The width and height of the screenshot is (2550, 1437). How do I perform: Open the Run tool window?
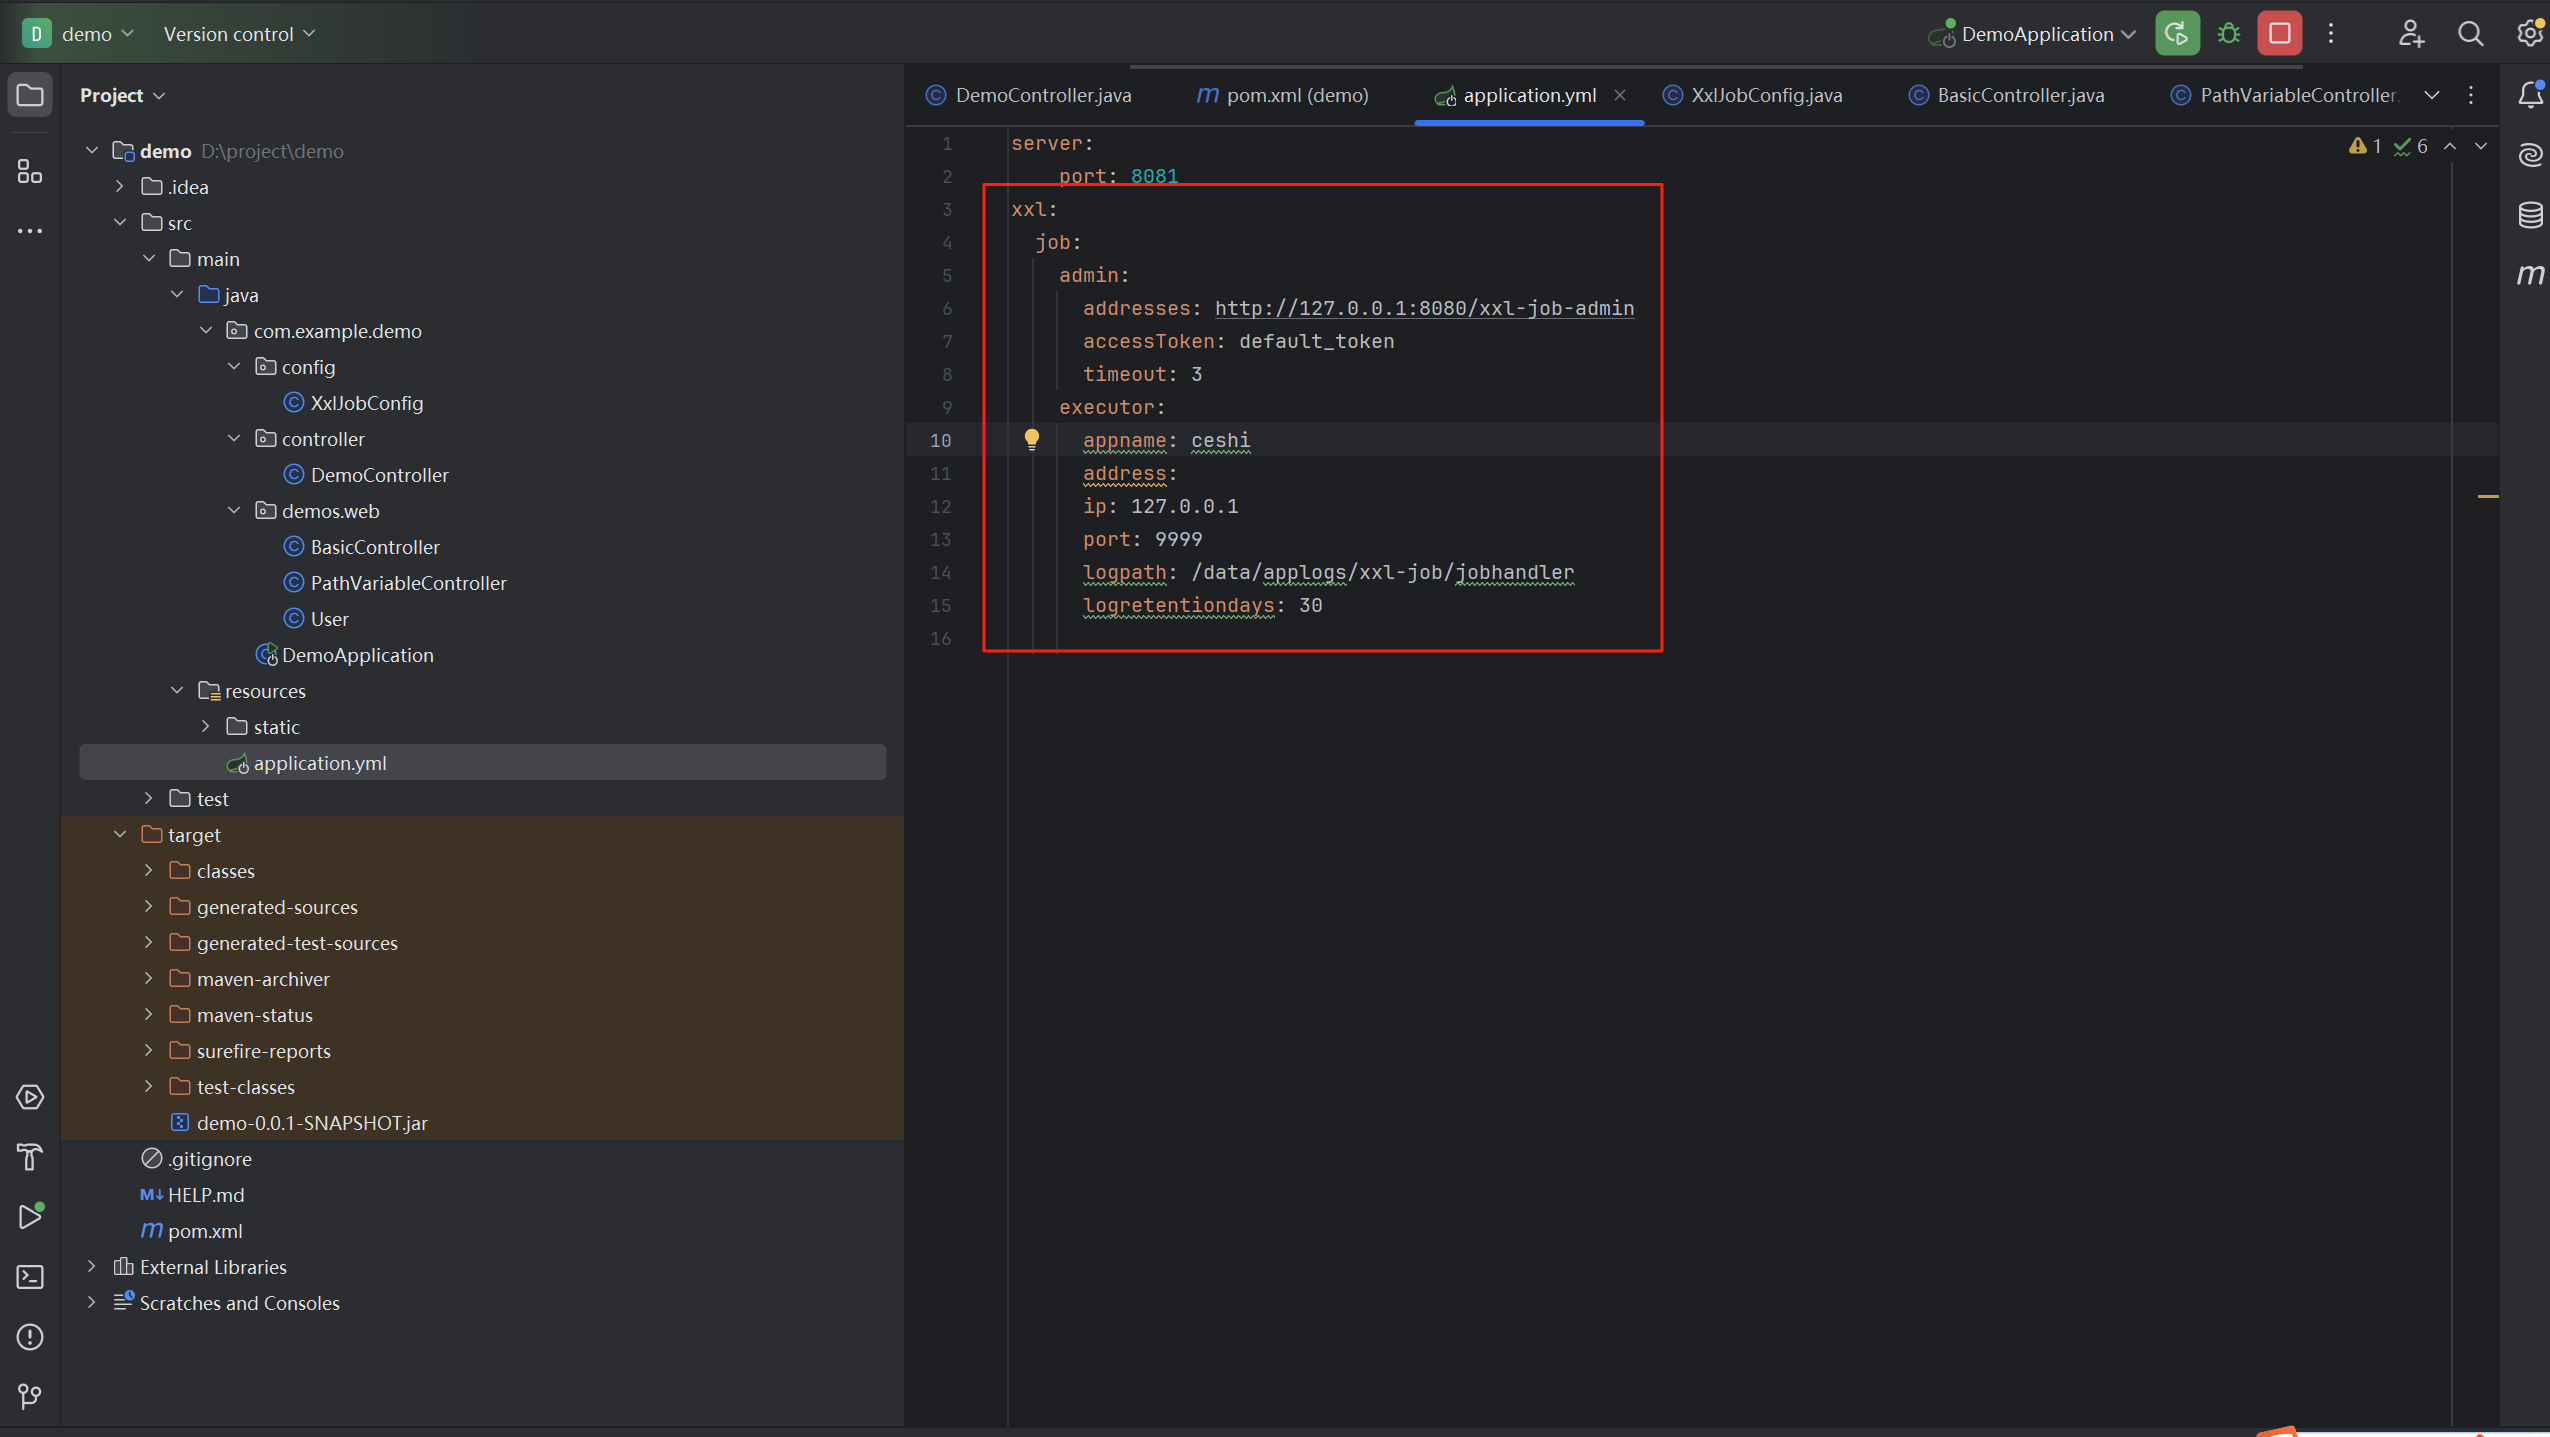[30, 1217]
